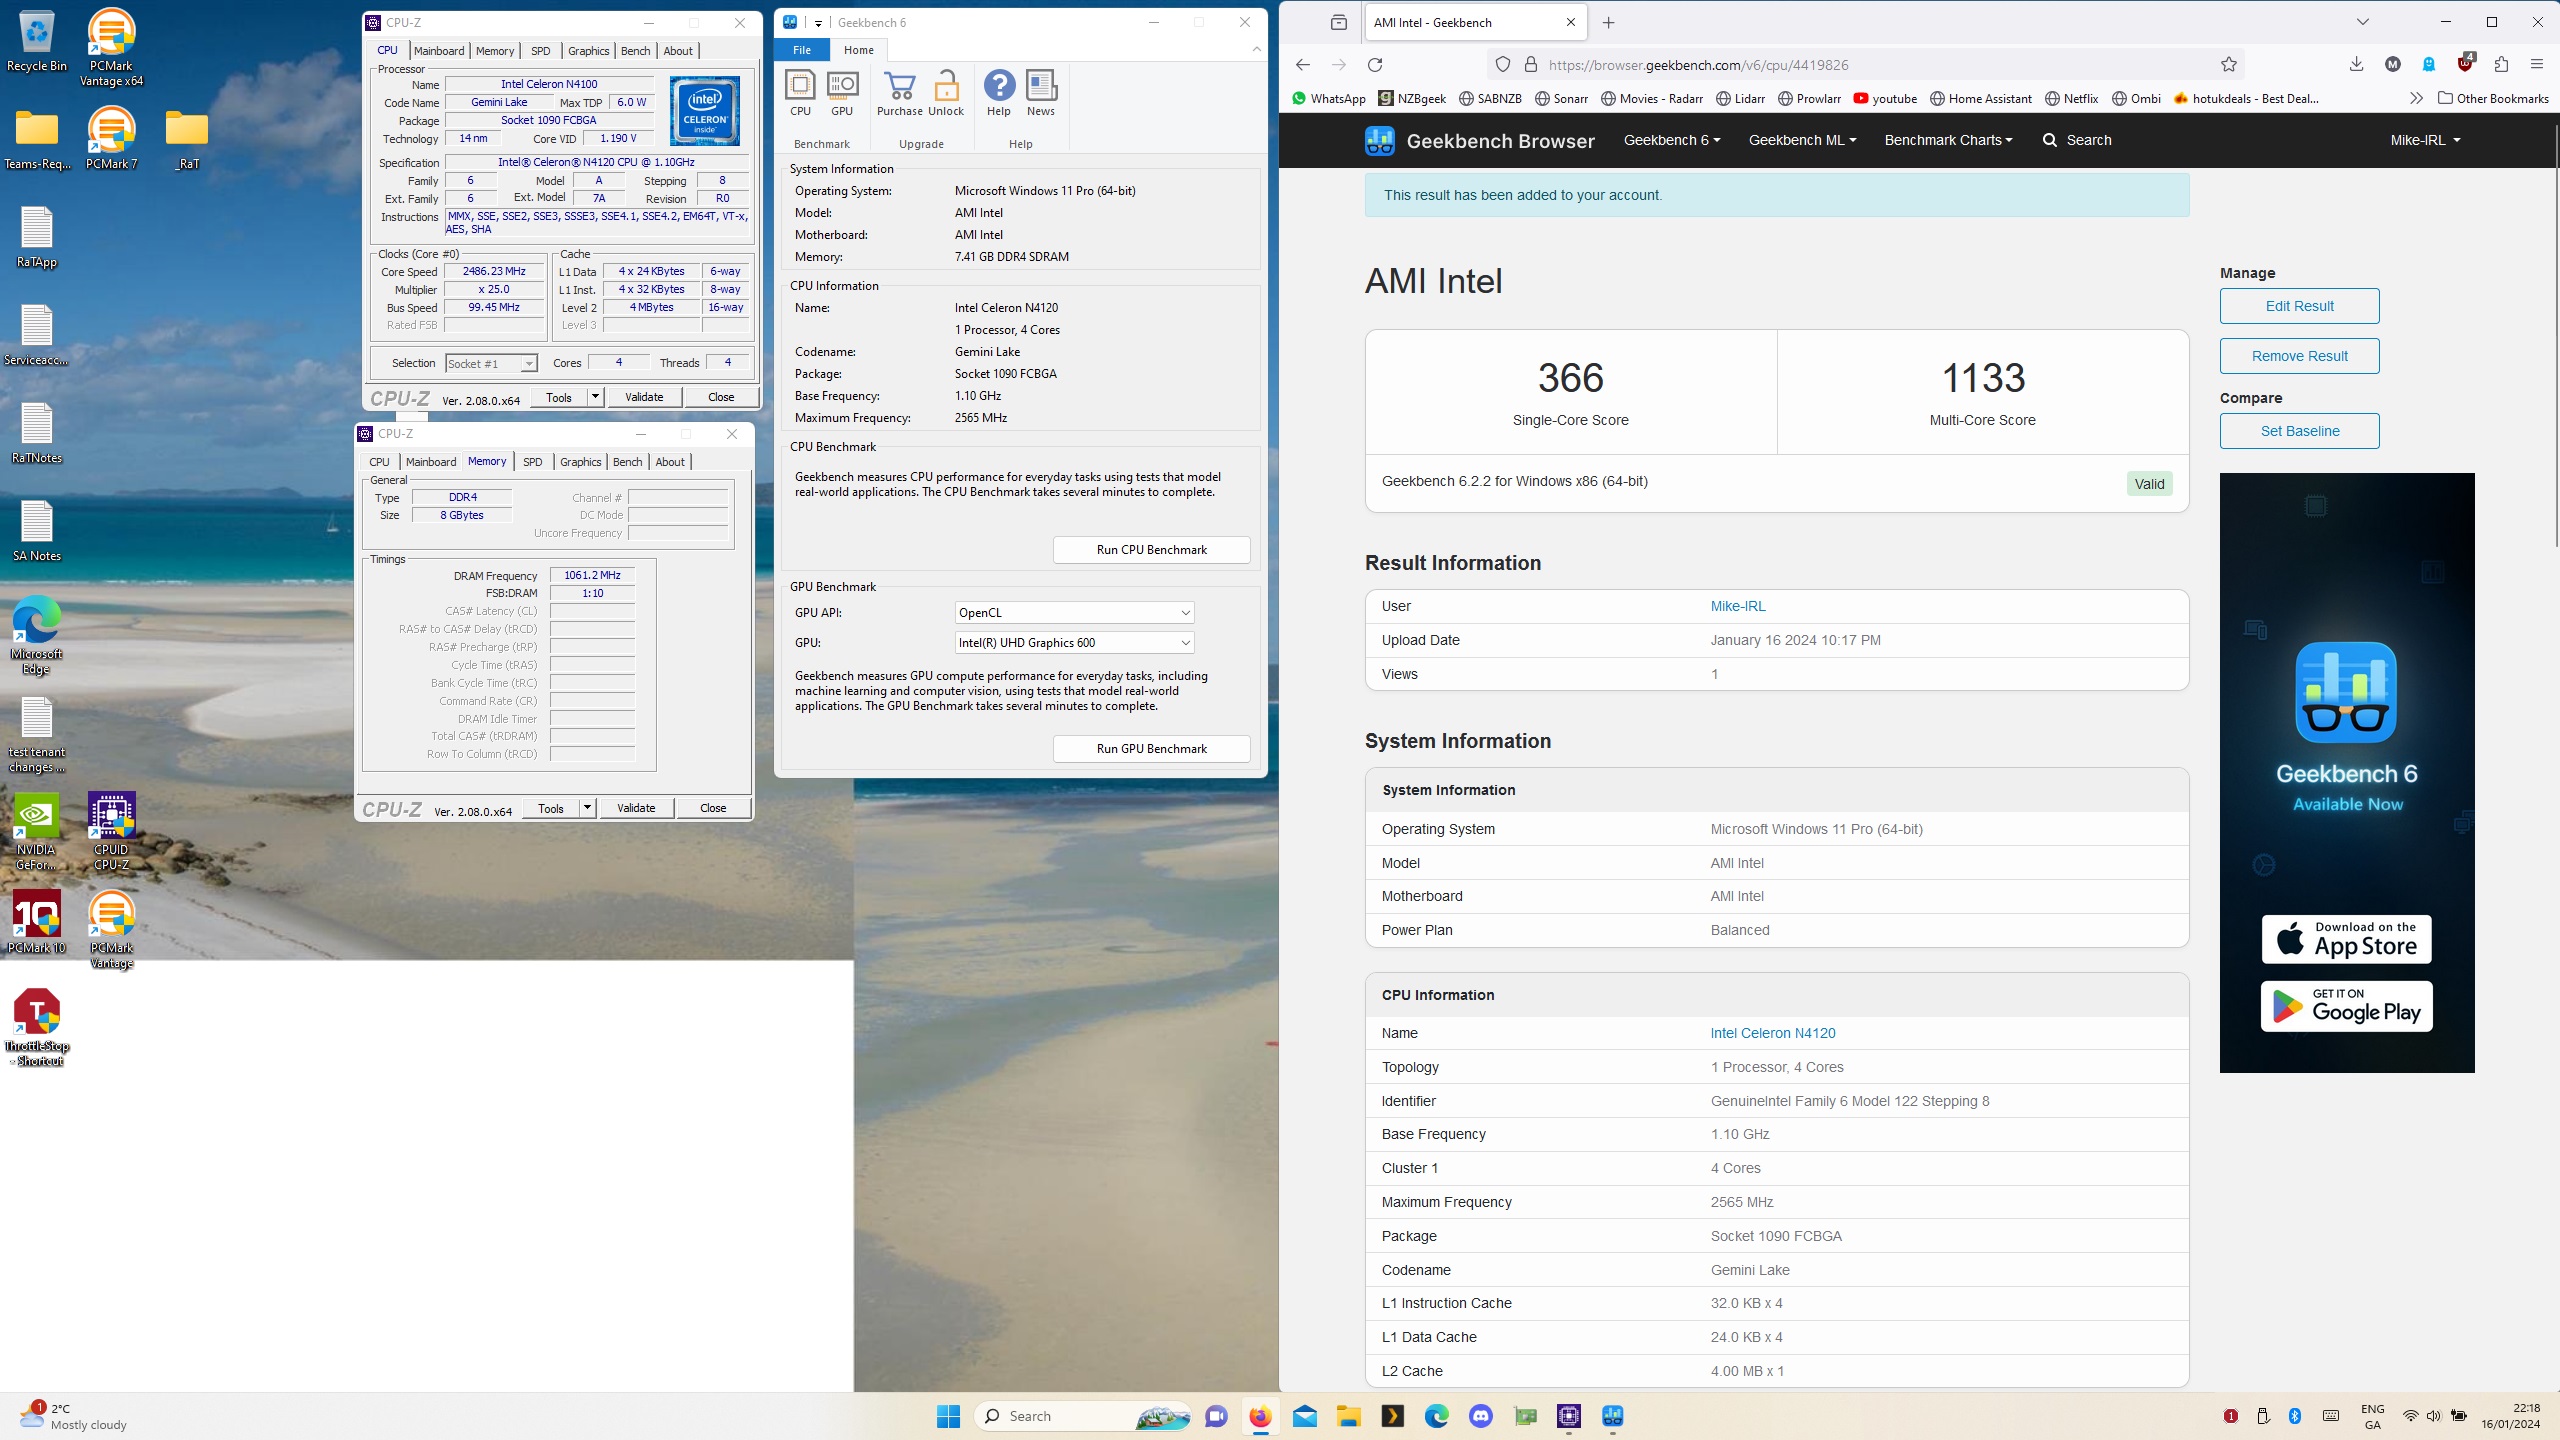Switch to Graphics tab in lower CPU-Z
Viewport: 2560px width, 1440px height.
pos(580,462)
